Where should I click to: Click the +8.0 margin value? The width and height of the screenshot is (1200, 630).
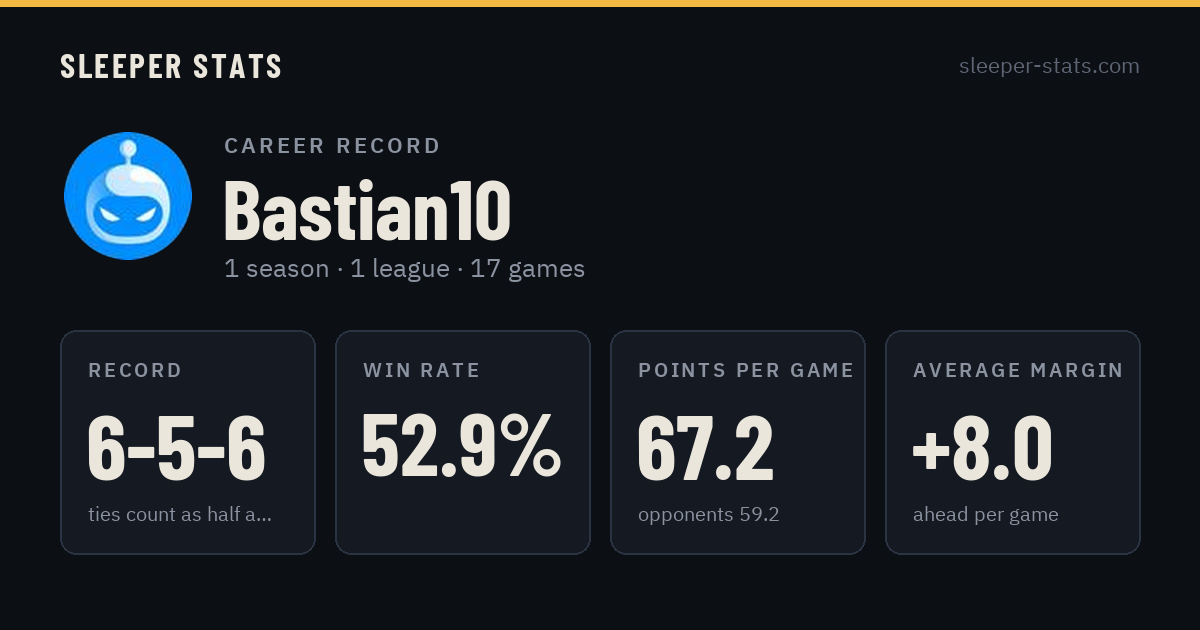point(982,448)
